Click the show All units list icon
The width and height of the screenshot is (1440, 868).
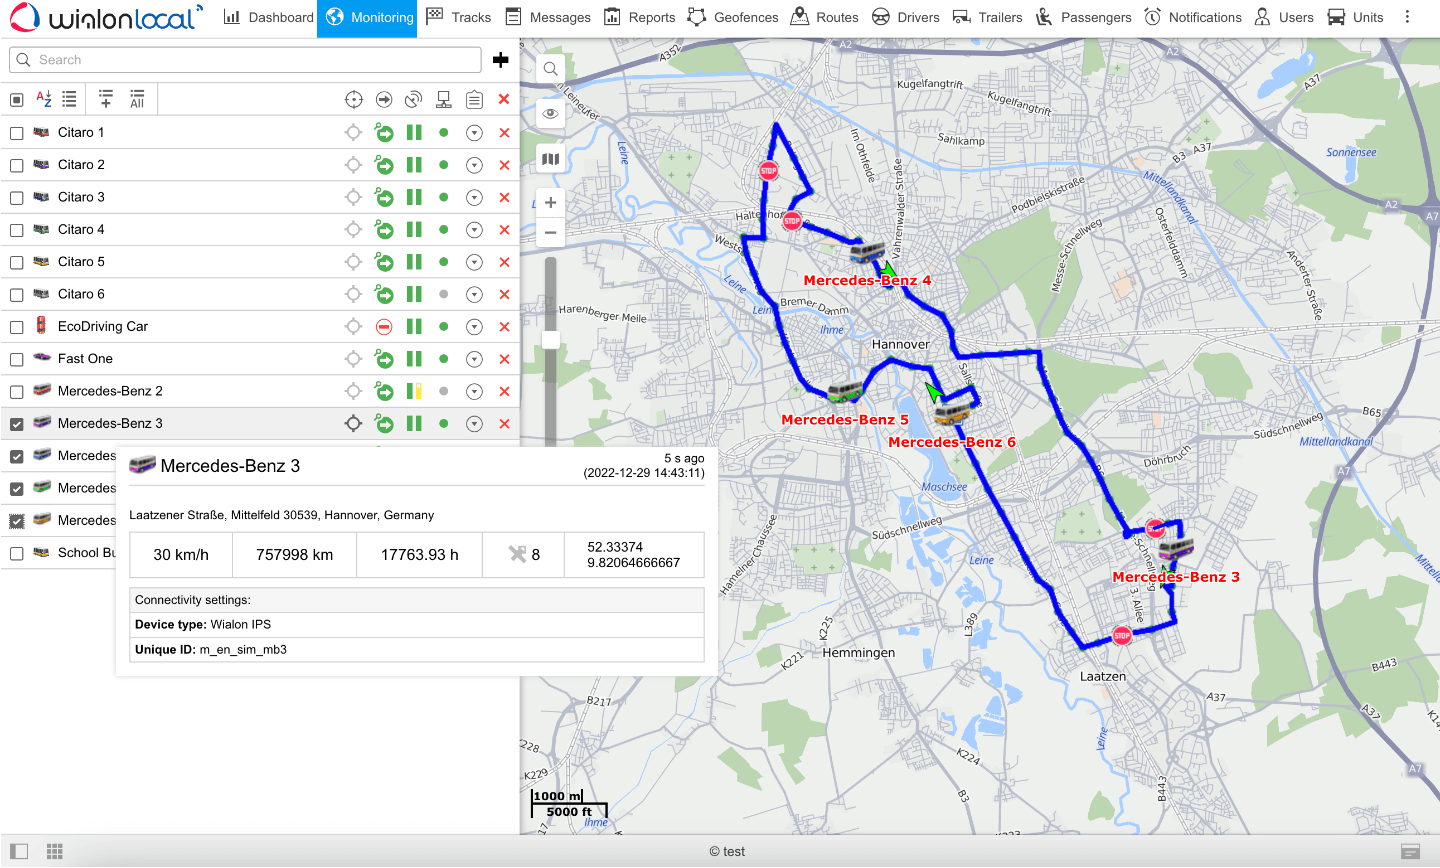[137, 99]
